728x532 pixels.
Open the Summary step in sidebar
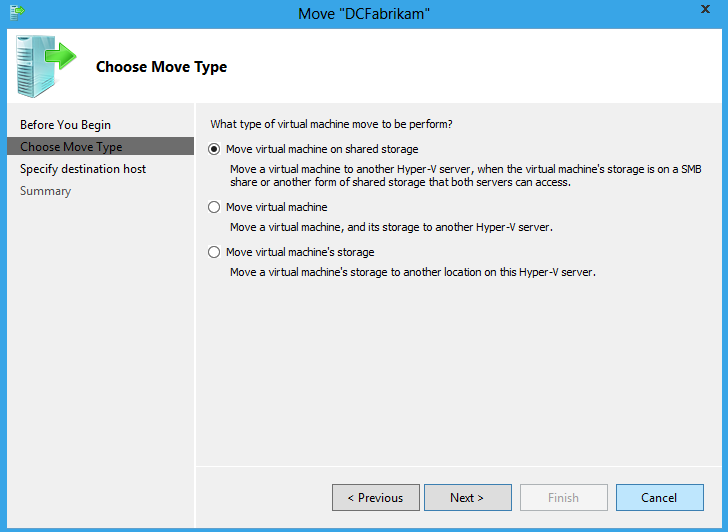click(46, 191)
